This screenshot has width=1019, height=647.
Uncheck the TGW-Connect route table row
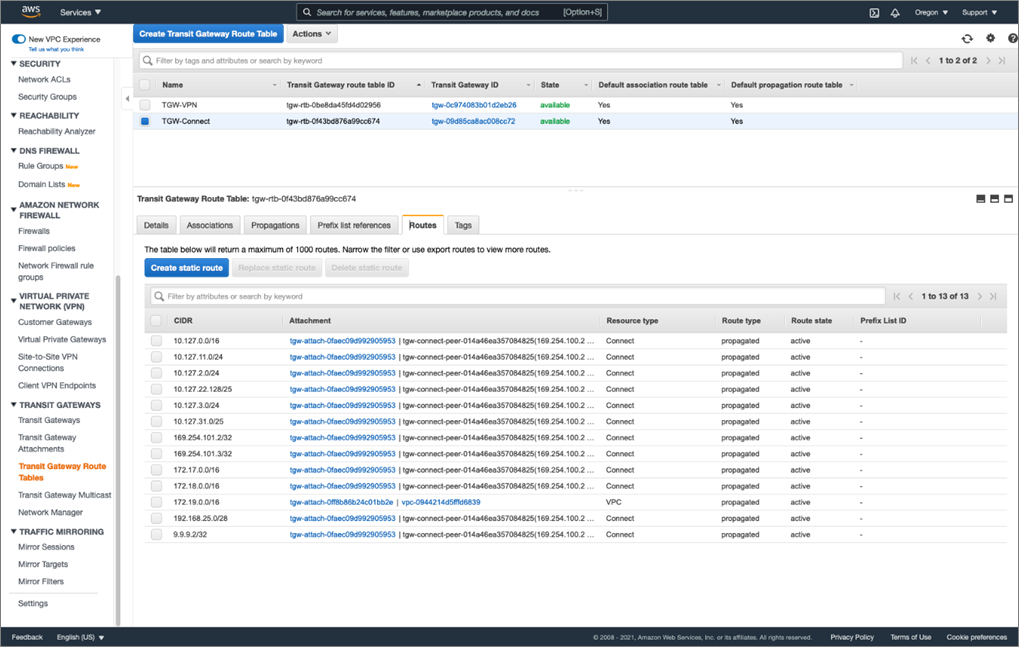pos(144,121)
